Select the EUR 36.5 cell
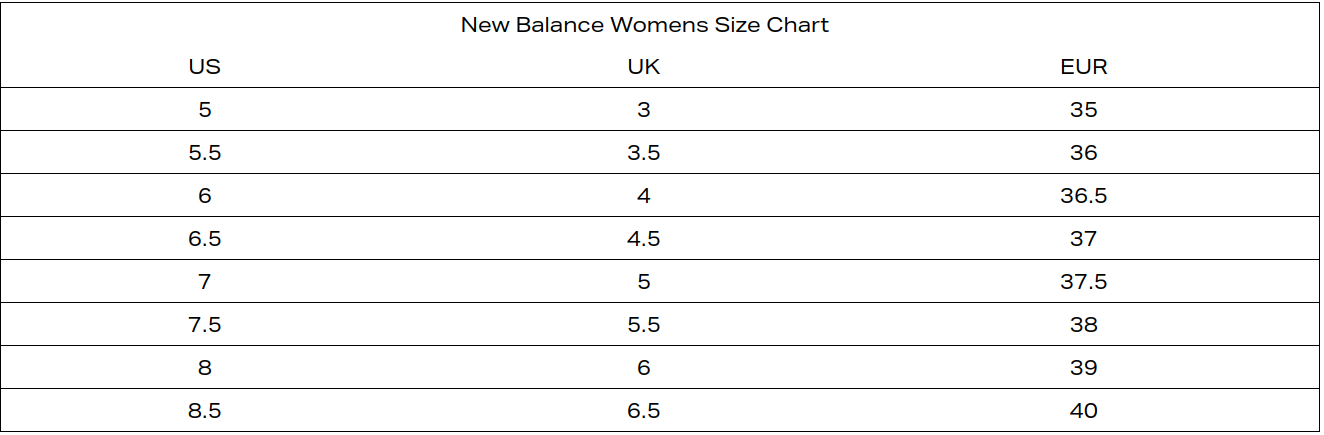Screen dimensions: 1324x435 (x=1084, y=196)
